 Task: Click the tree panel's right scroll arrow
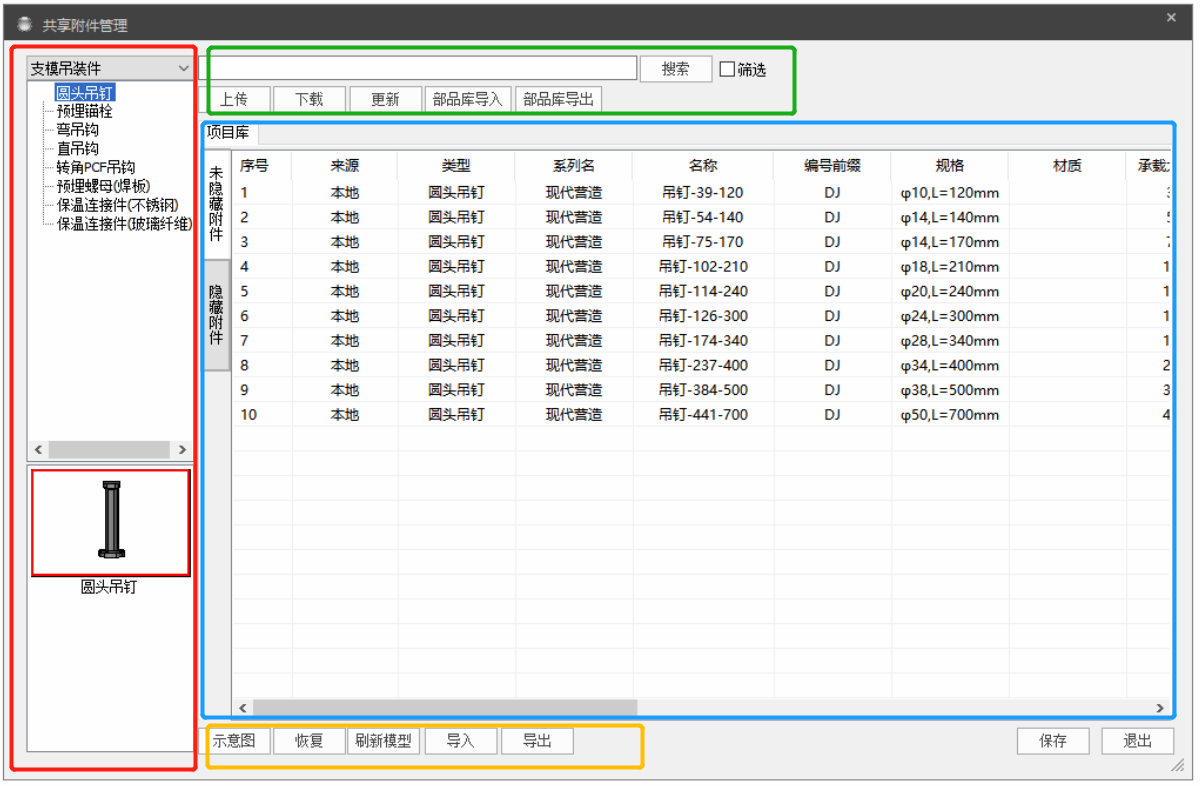point(182,451)
